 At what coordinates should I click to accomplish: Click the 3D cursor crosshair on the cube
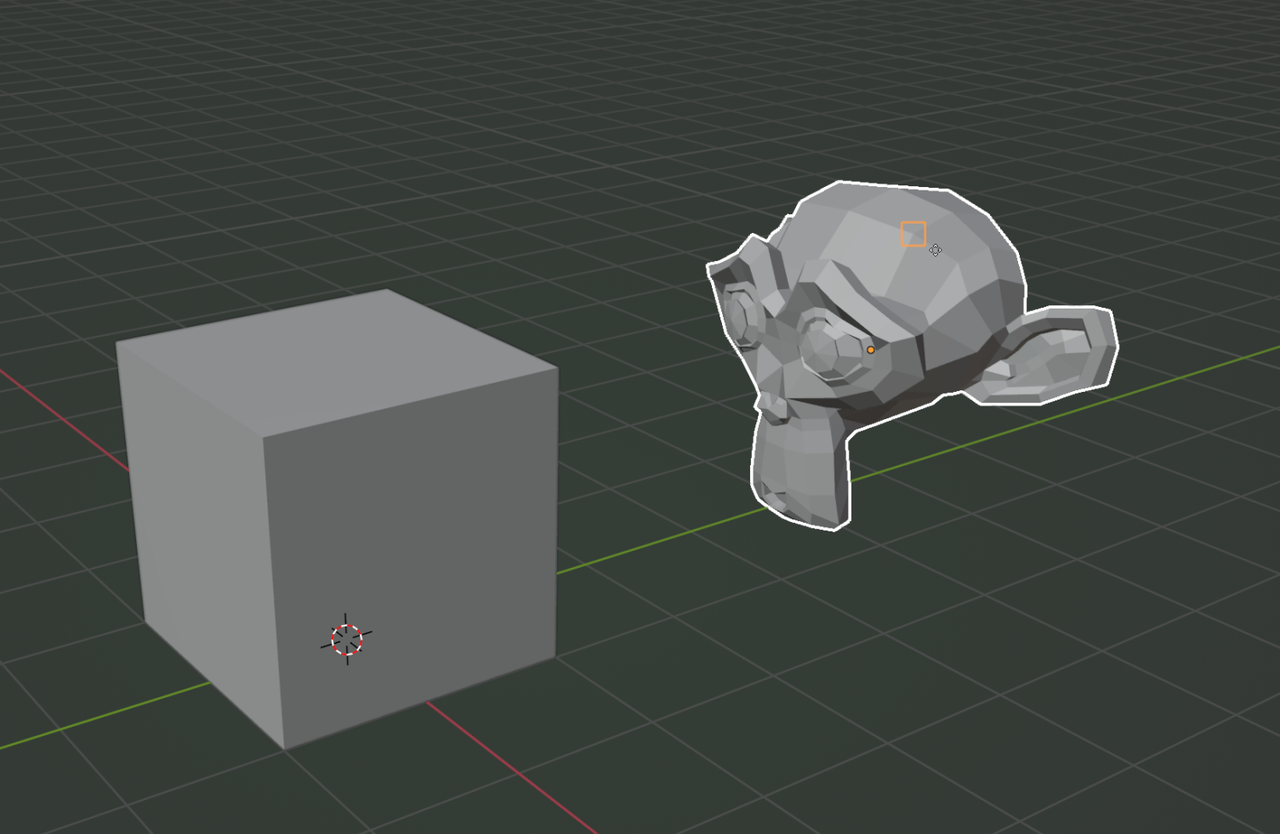(x=345, y=640)
